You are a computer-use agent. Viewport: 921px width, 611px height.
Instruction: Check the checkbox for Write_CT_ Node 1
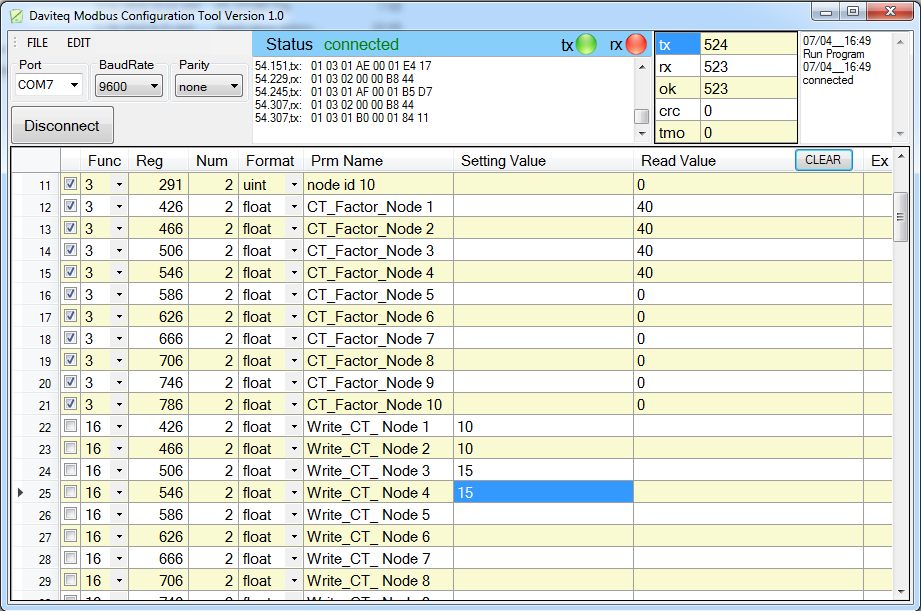coord(70,425)
